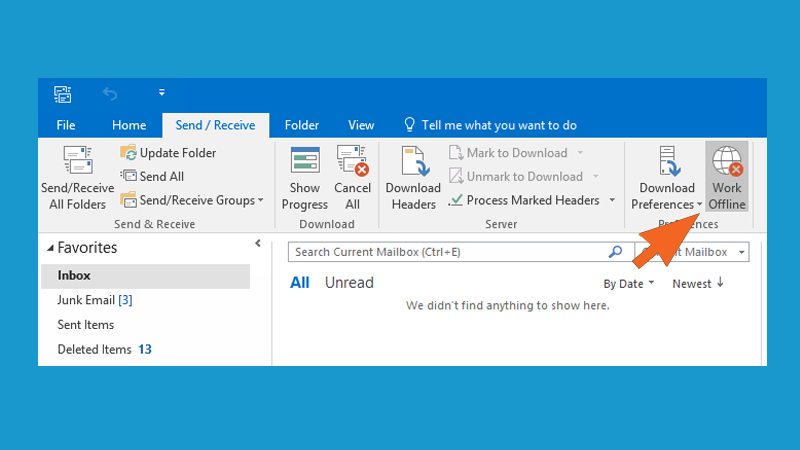Click Process Marked Headers

[x=525, y=200]
